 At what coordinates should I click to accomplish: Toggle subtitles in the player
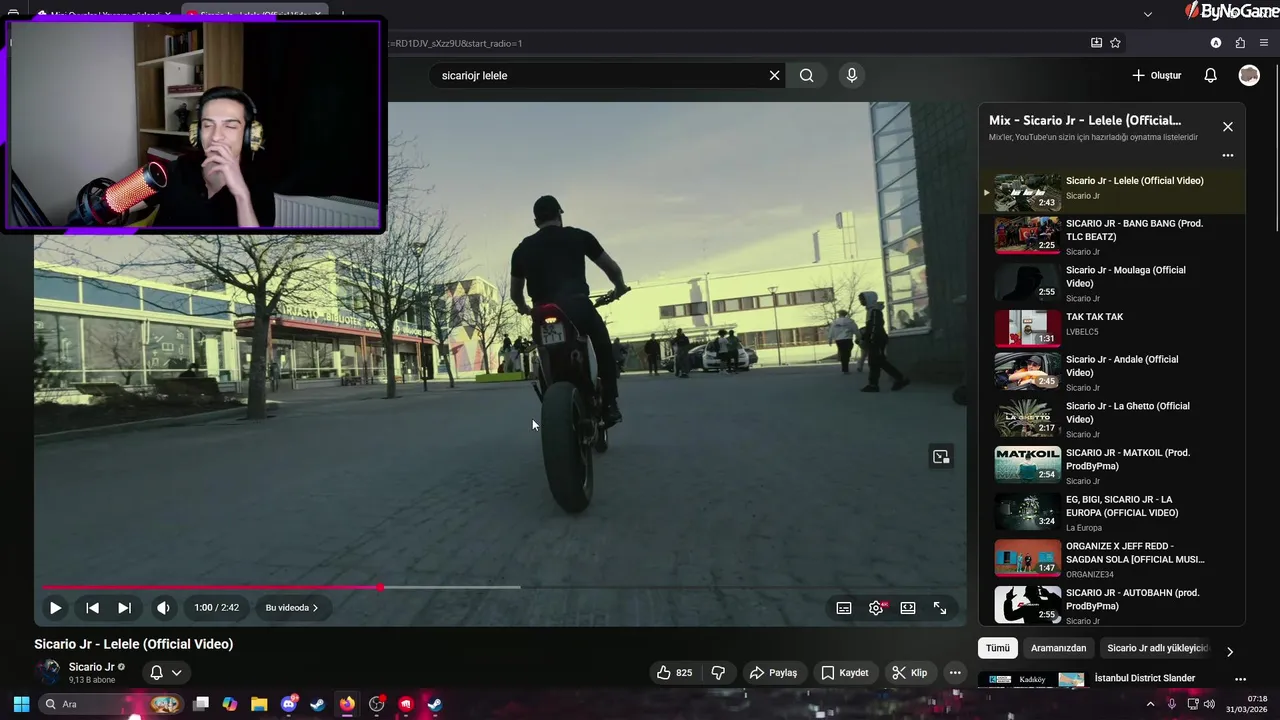844,607
